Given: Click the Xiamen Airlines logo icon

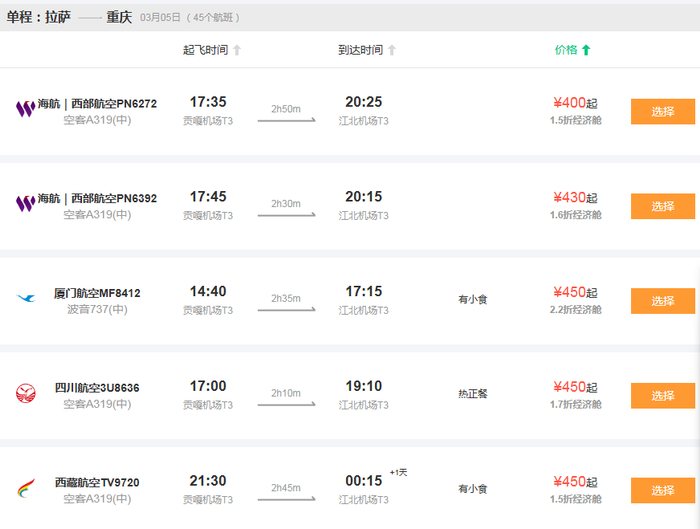Looking at the screenshot, I should coord(25,298).
